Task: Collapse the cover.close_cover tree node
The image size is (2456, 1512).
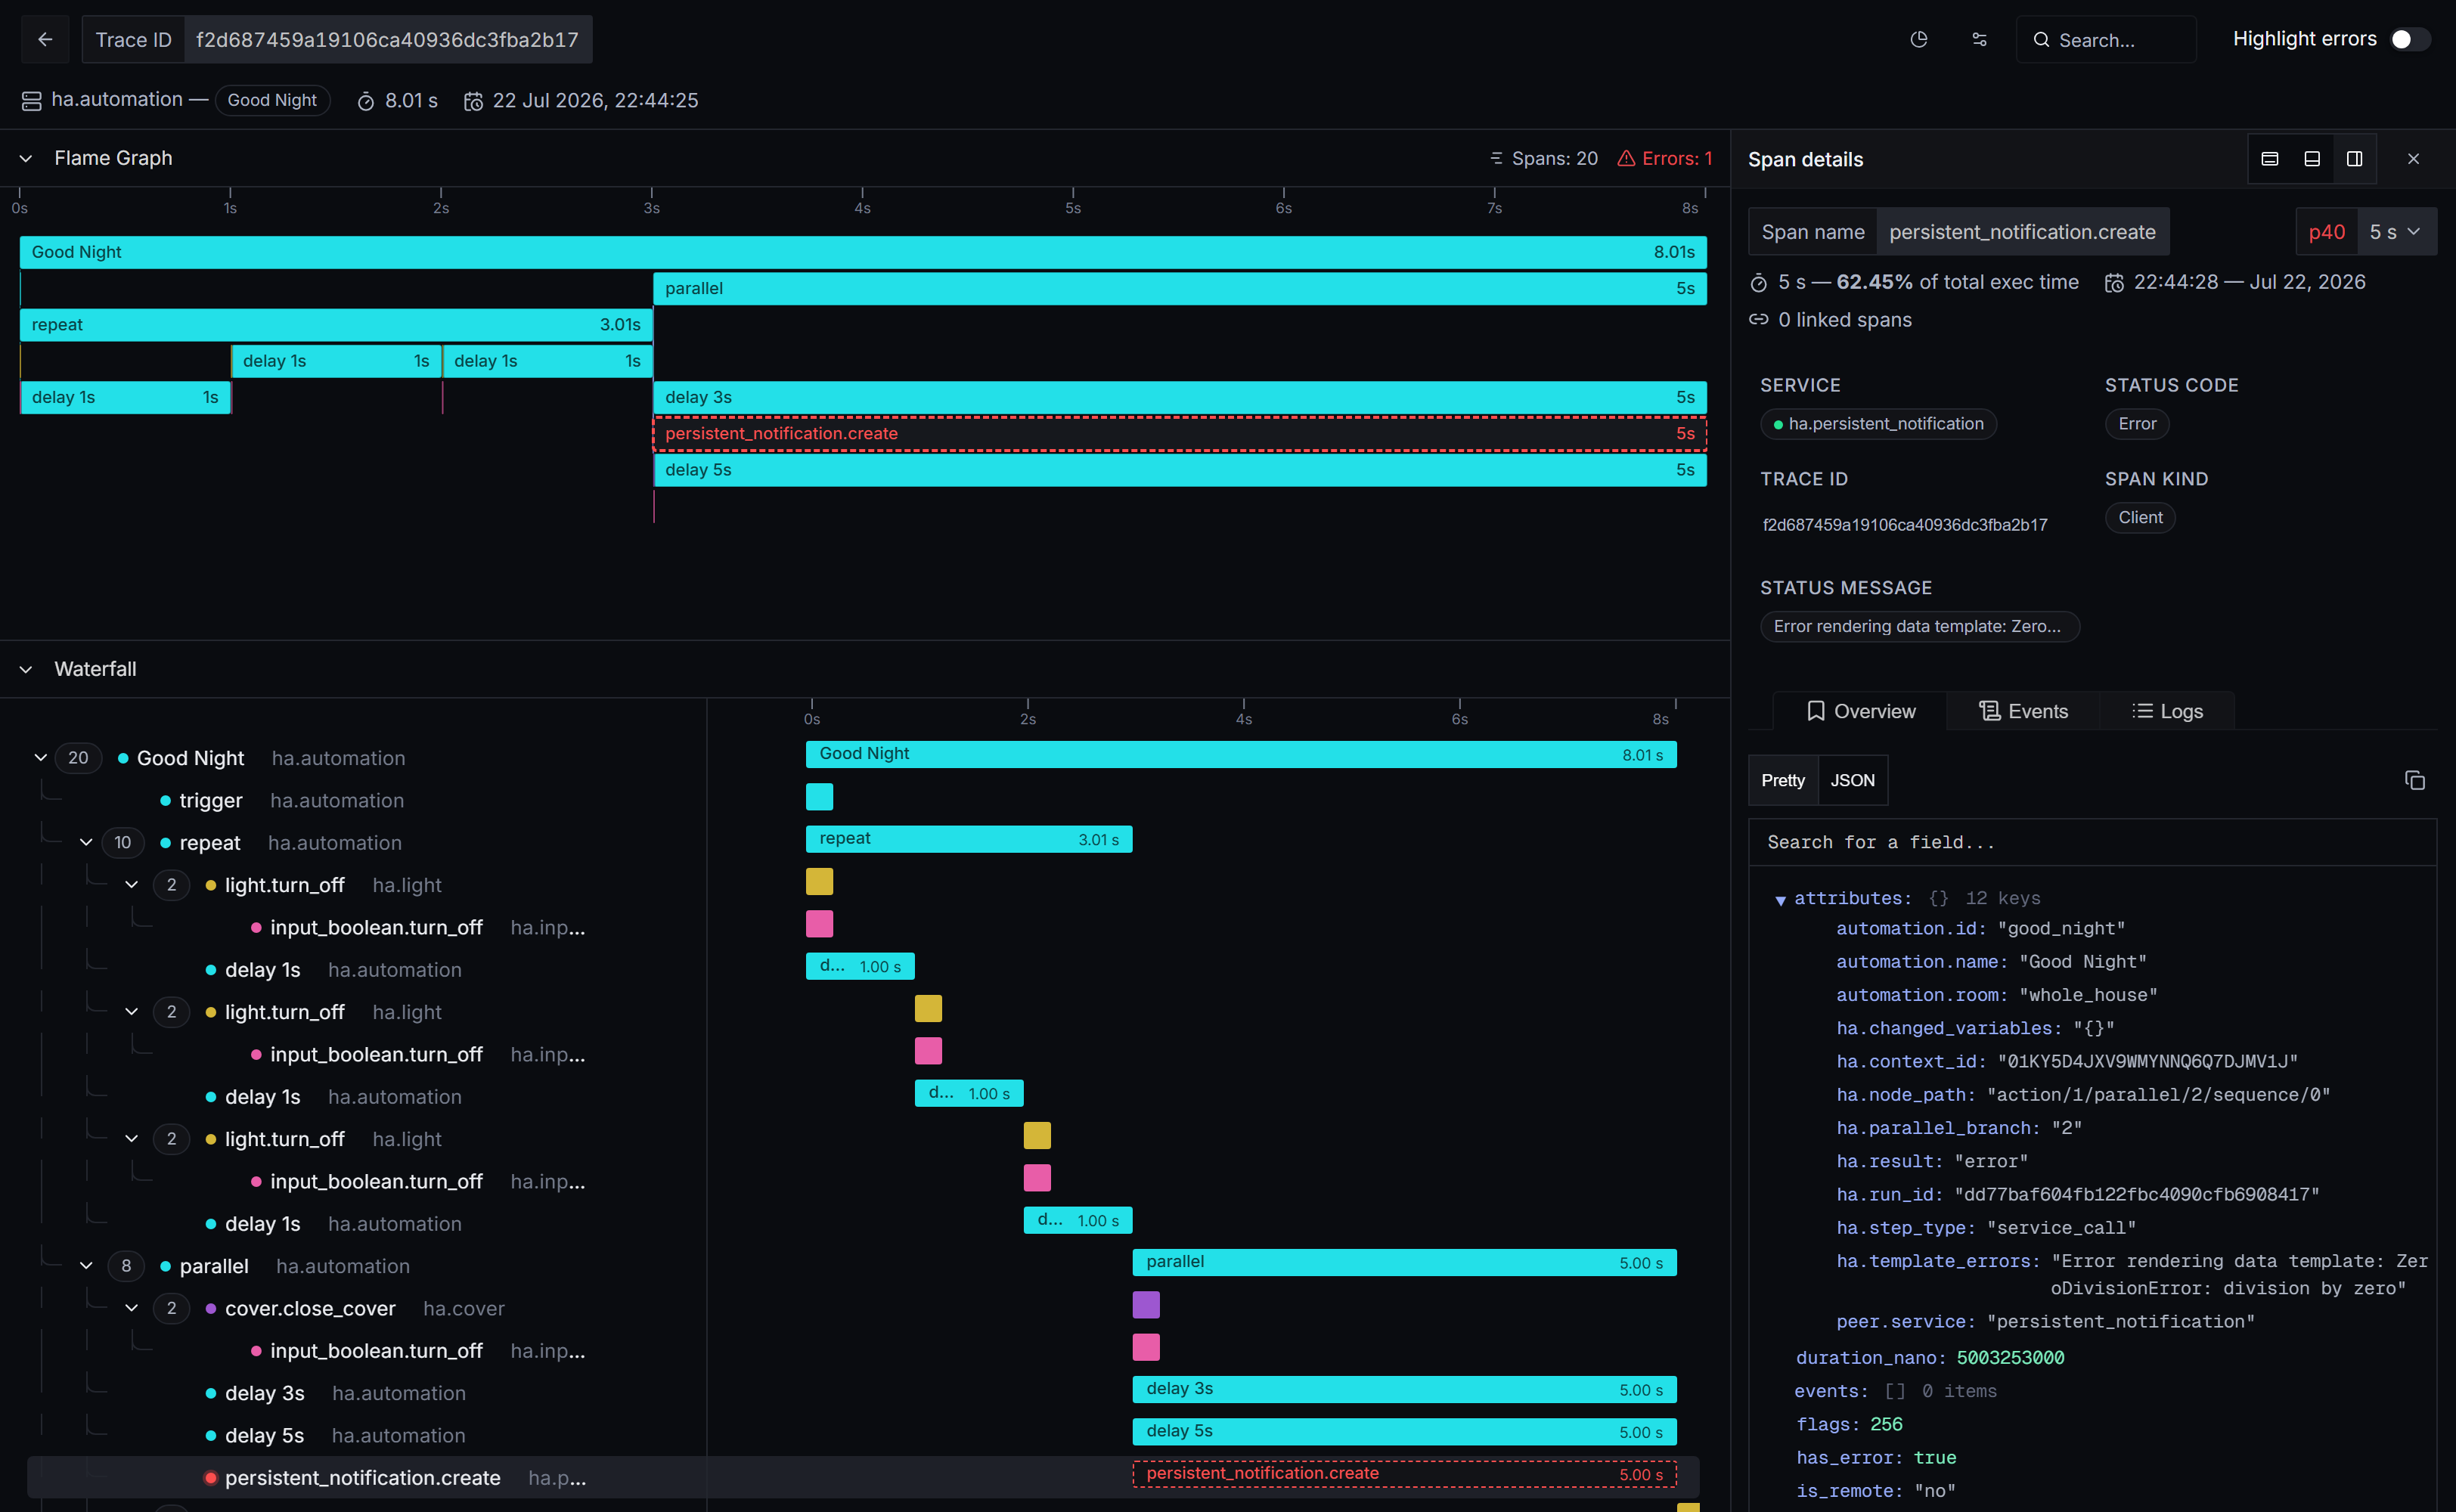Action: click(x=131, y=1307)
